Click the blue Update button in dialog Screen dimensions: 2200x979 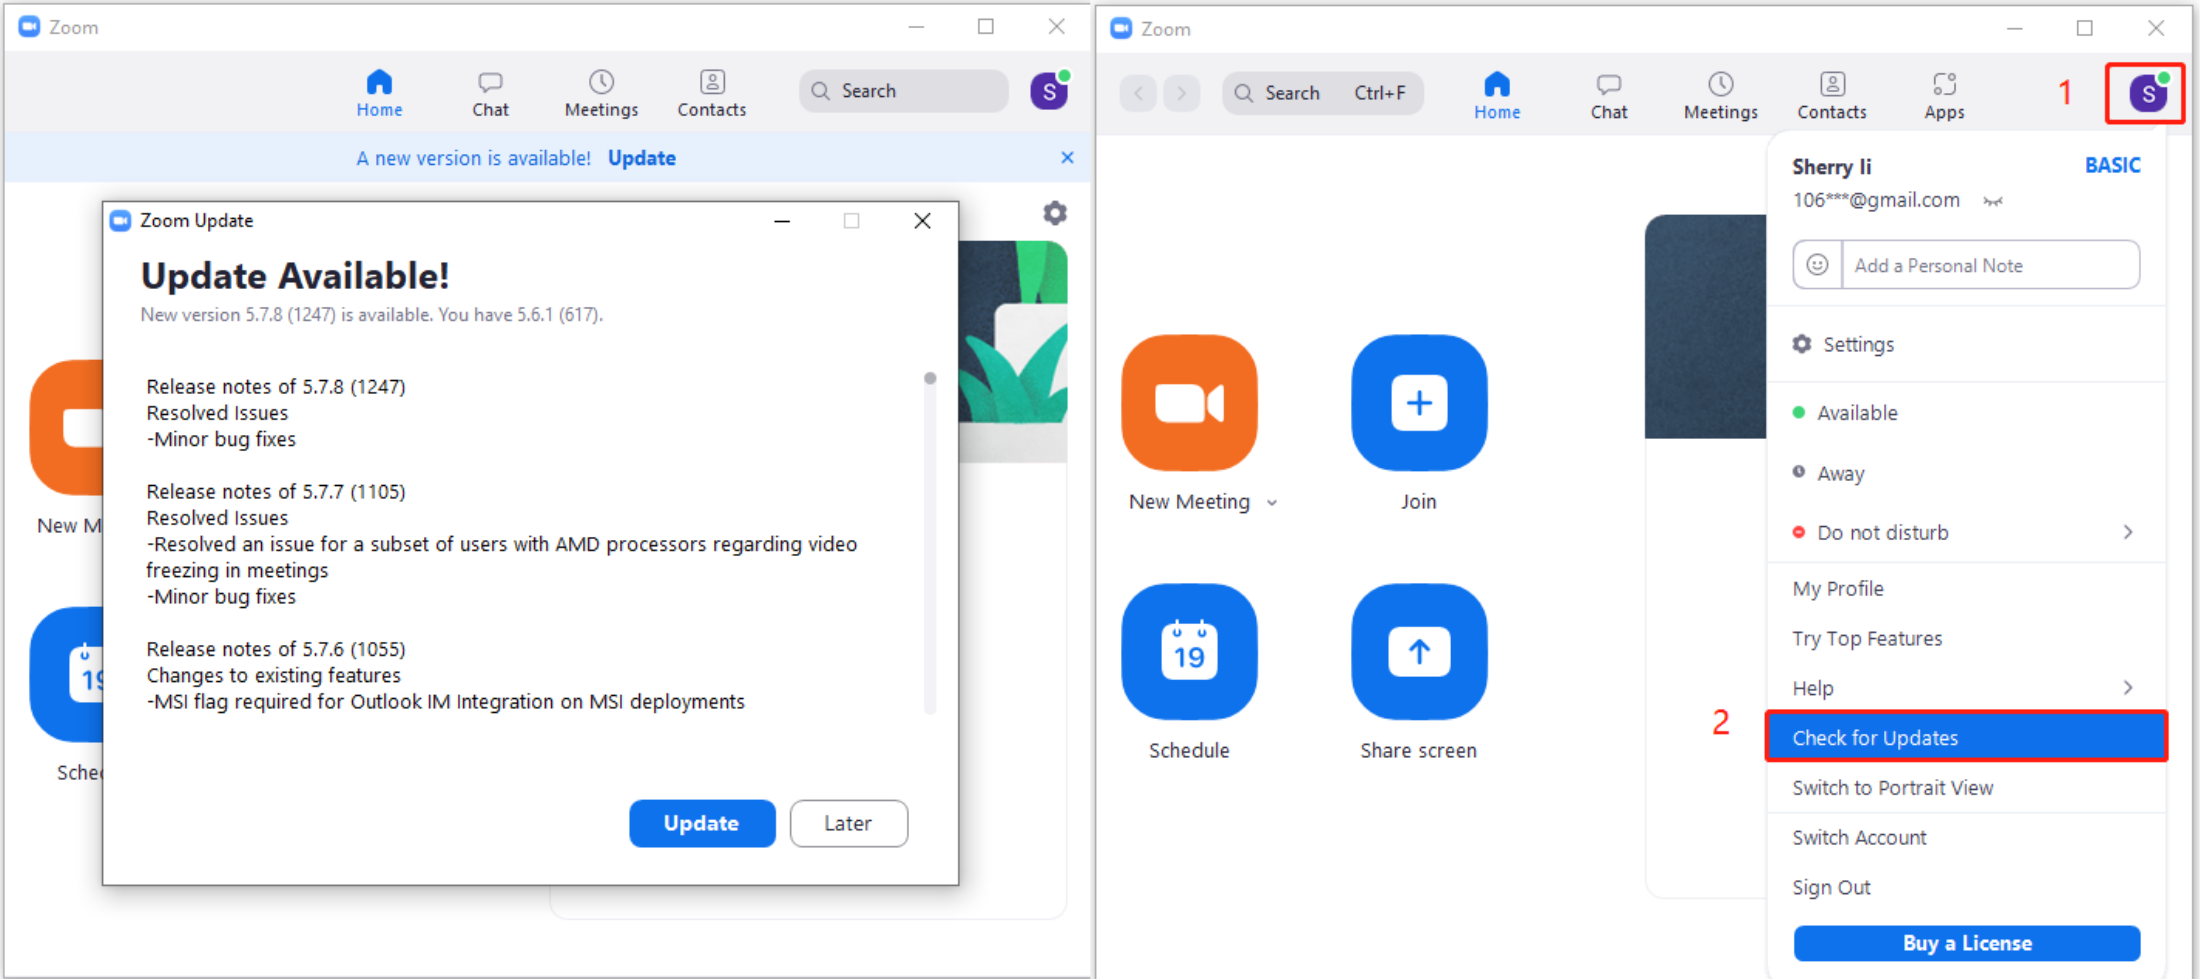[x=702, y=823]
